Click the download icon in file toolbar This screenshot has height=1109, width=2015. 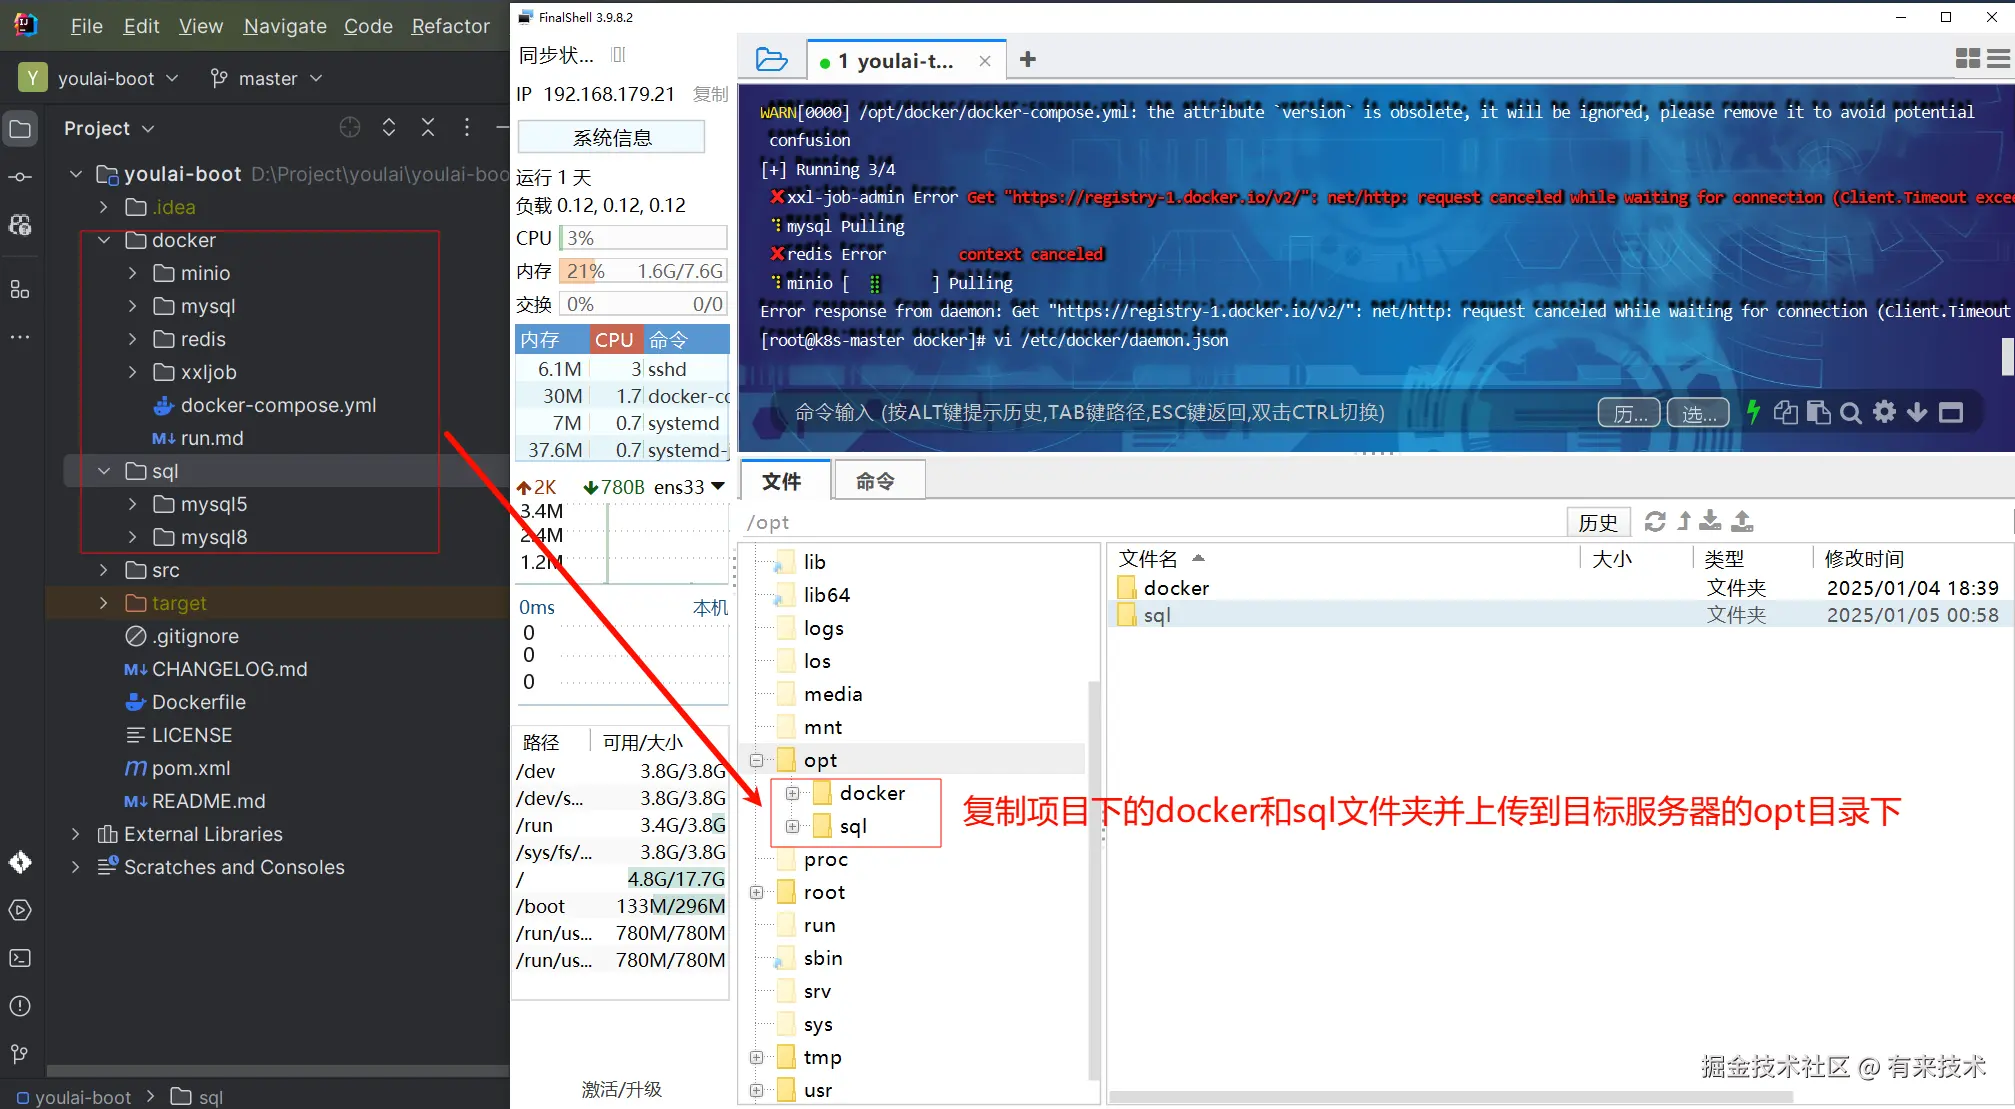pyautogui.click(x=1711, y=522)
